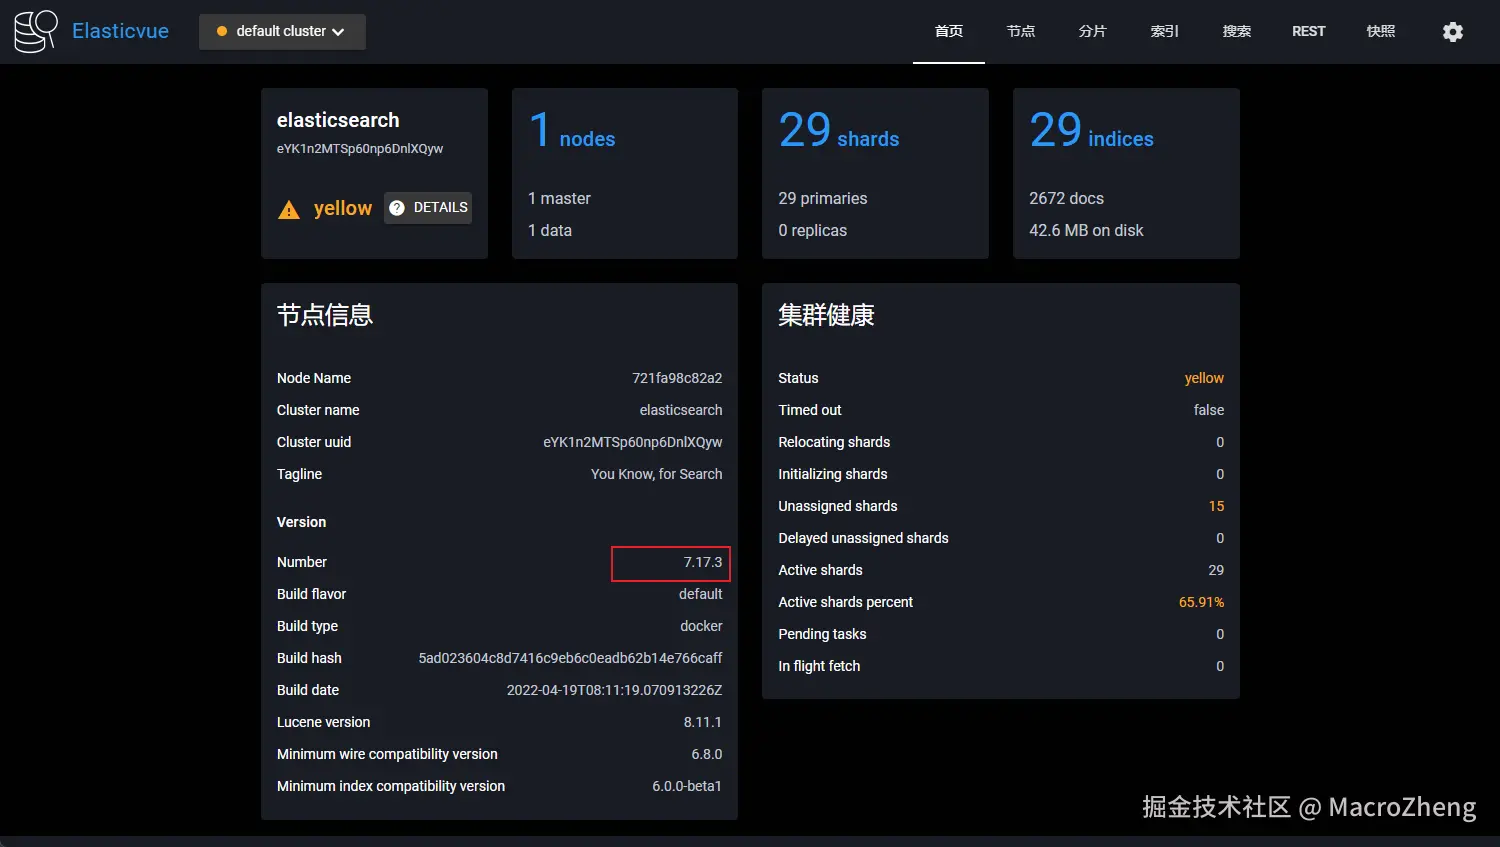Viewport: 1500px width, 847px height.
Task: Click the 29 indices link
Action: [x=1091, y=131]
